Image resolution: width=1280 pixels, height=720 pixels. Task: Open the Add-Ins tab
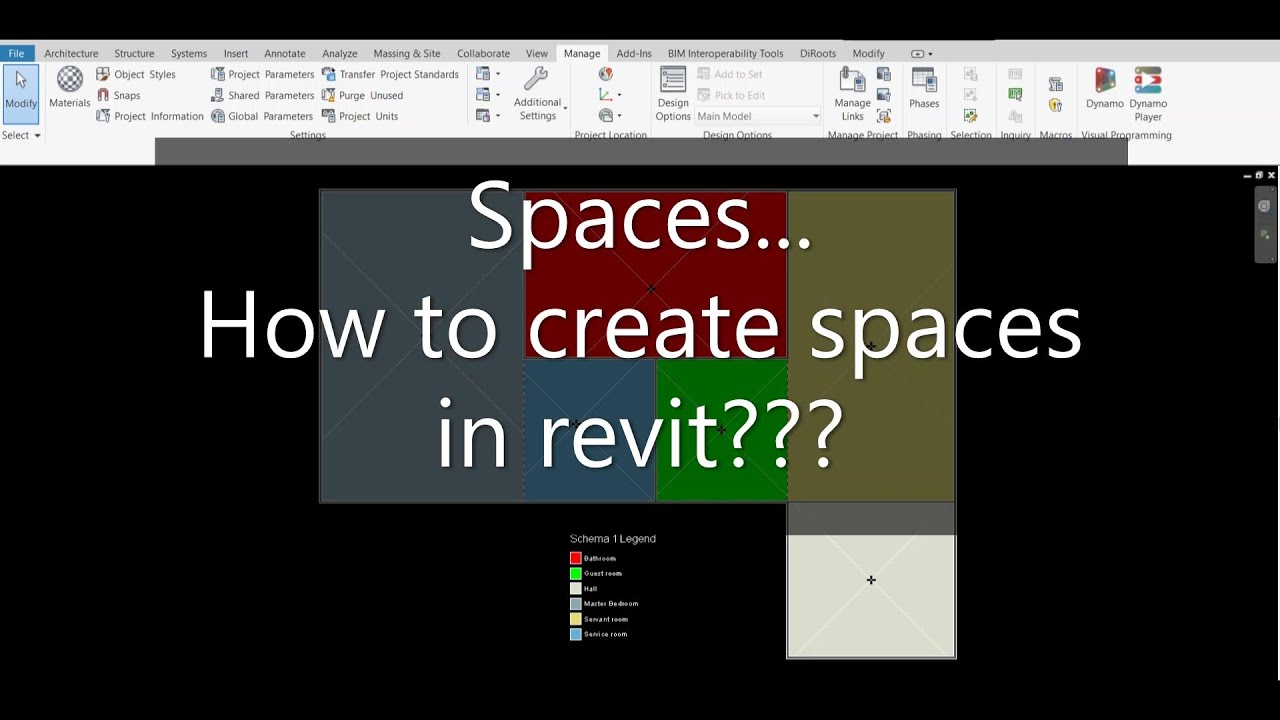point(634,54)
